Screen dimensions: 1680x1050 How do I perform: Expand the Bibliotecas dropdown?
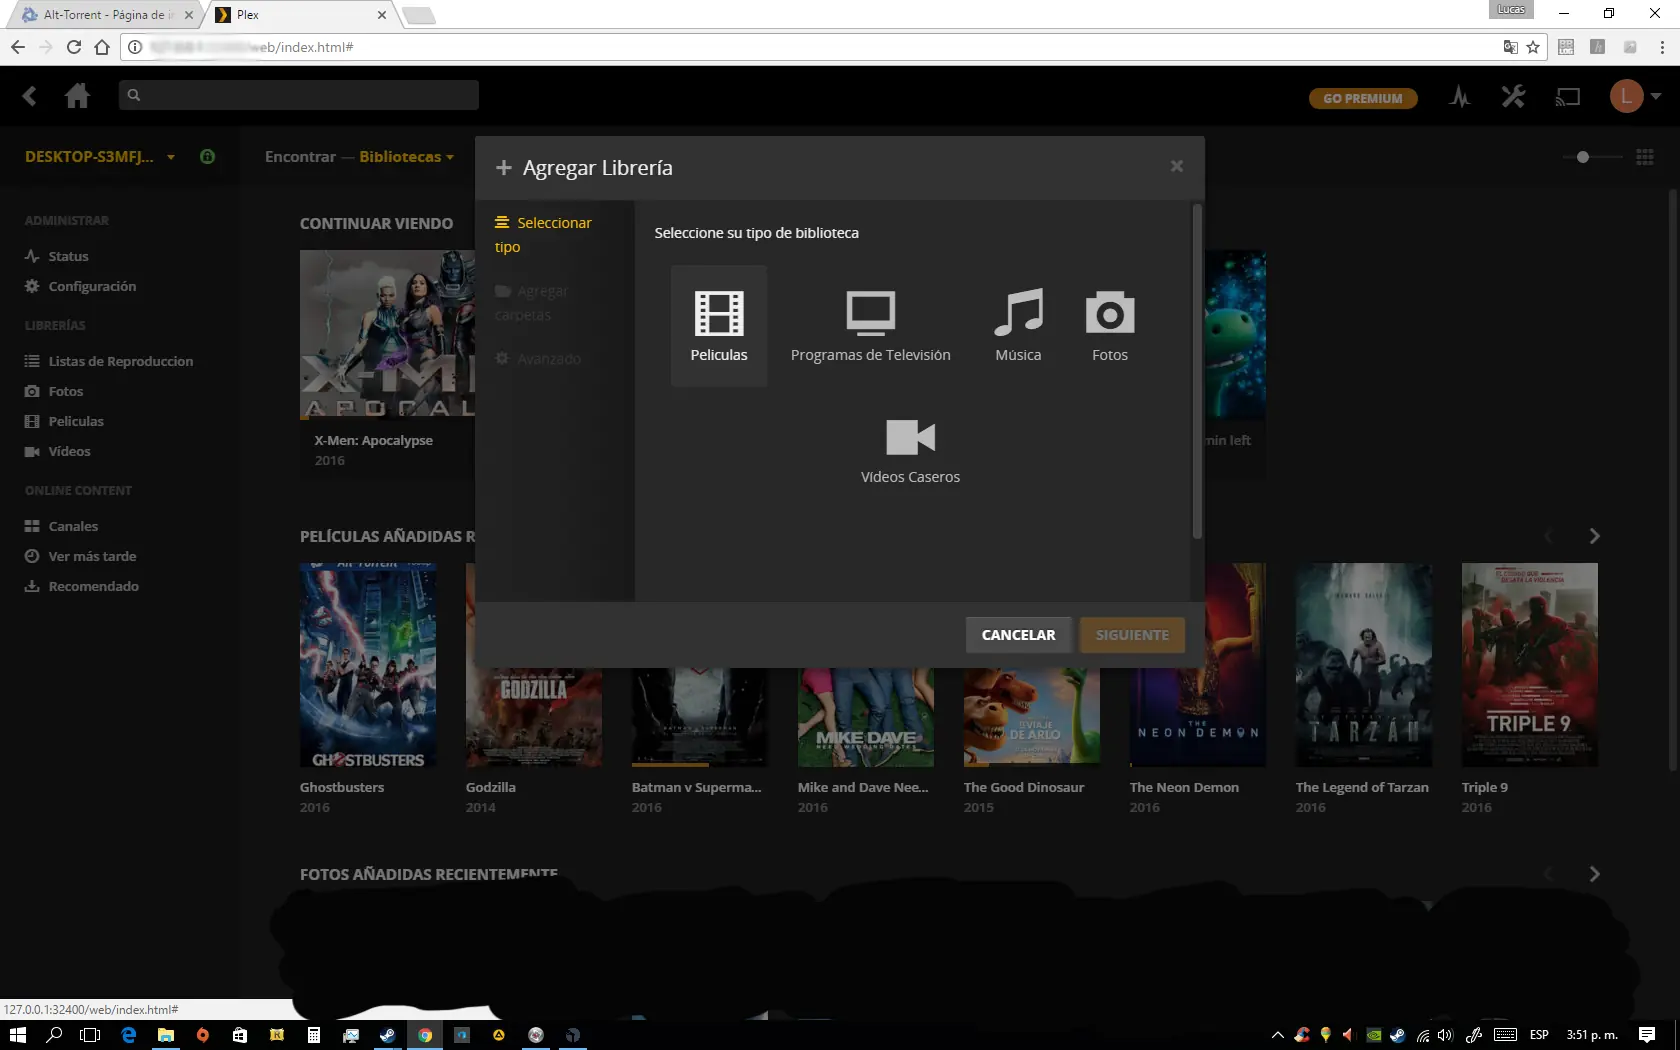[406, 157]
